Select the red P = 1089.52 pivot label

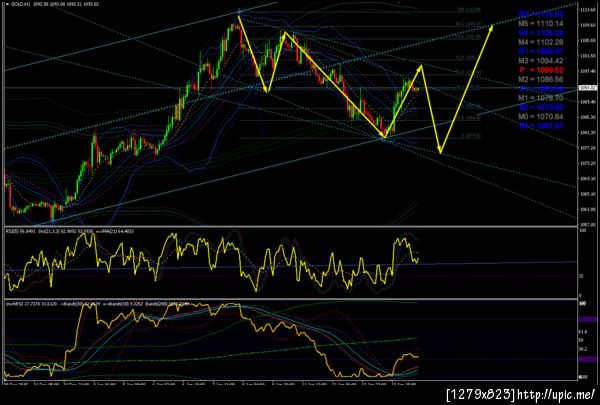(541, 70)
